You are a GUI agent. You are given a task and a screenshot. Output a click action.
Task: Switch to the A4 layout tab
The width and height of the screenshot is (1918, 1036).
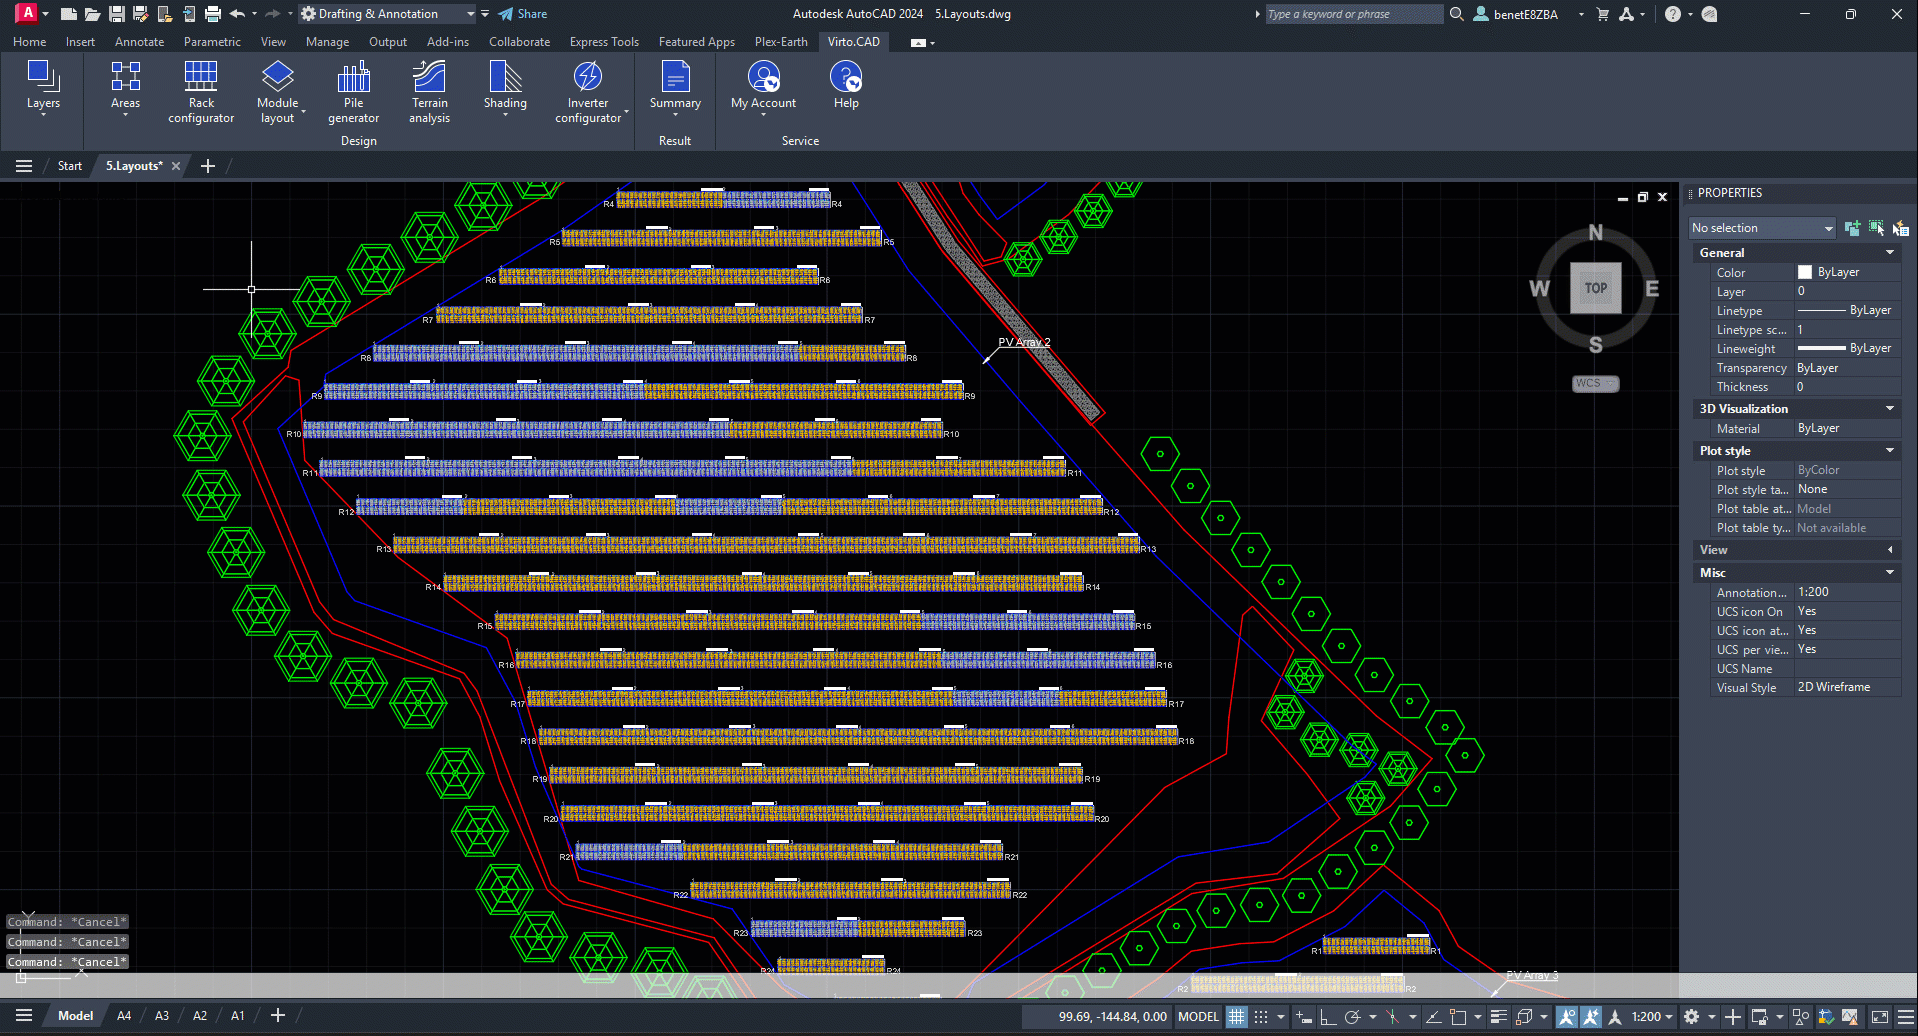click(124, 1016)
